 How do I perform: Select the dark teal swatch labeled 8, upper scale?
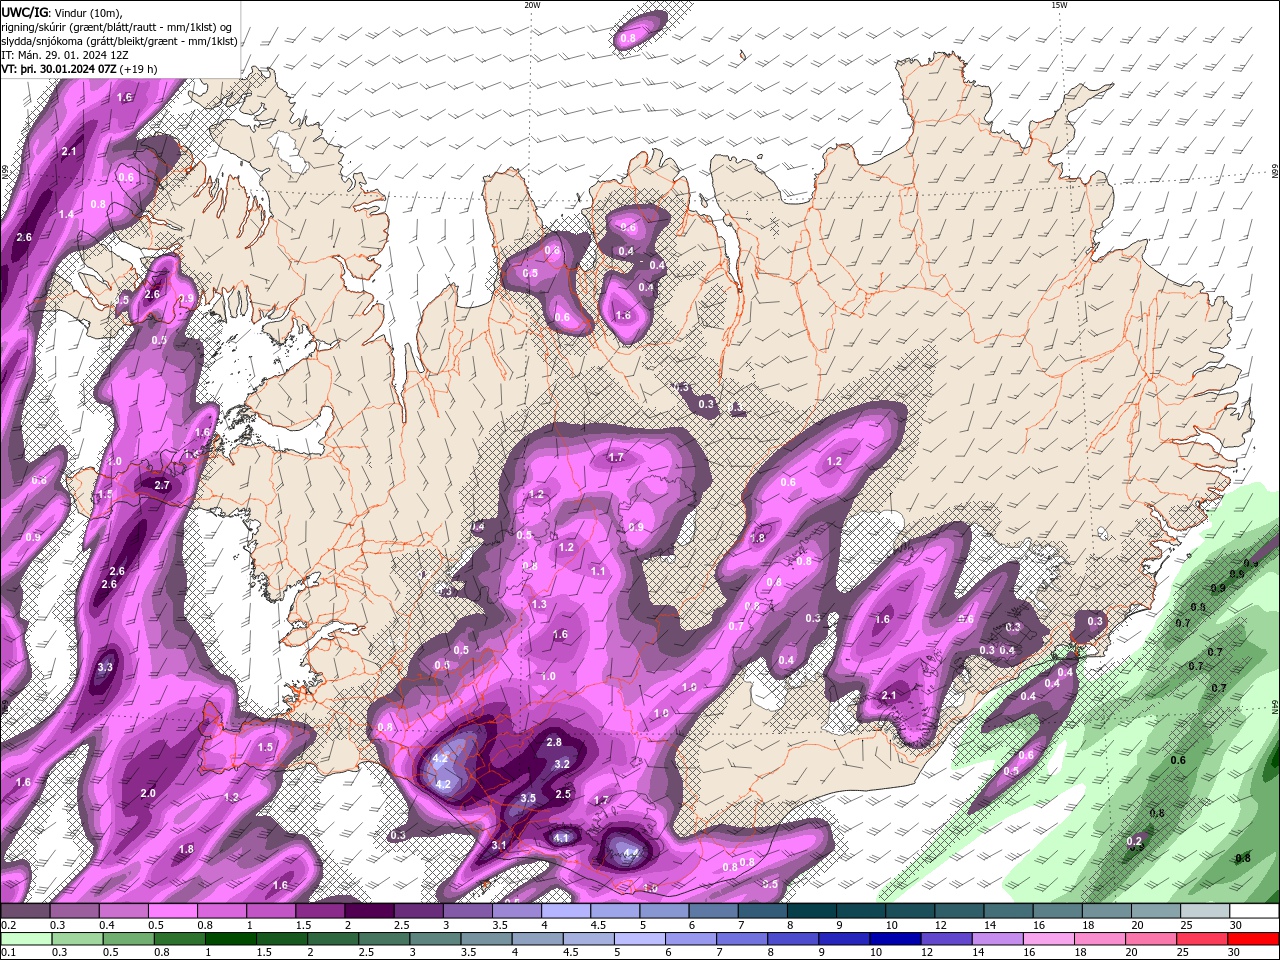pos(812,911)
